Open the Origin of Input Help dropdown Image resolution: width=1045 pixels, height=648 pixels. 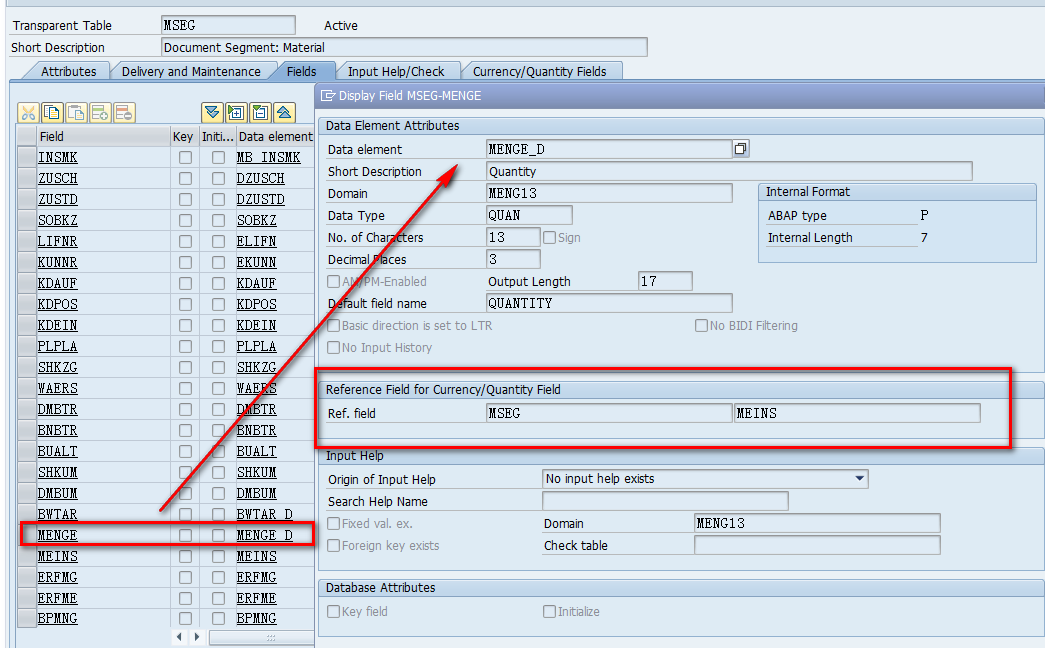[860, 478]
